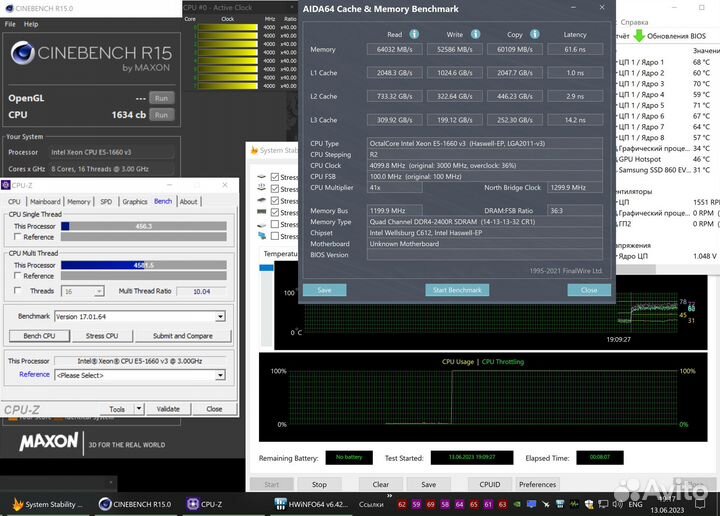The width and height of the screenshot is (720, 516).
Task: Switch to the Memory tab in CPU-Z
Action: pos(79,202)
